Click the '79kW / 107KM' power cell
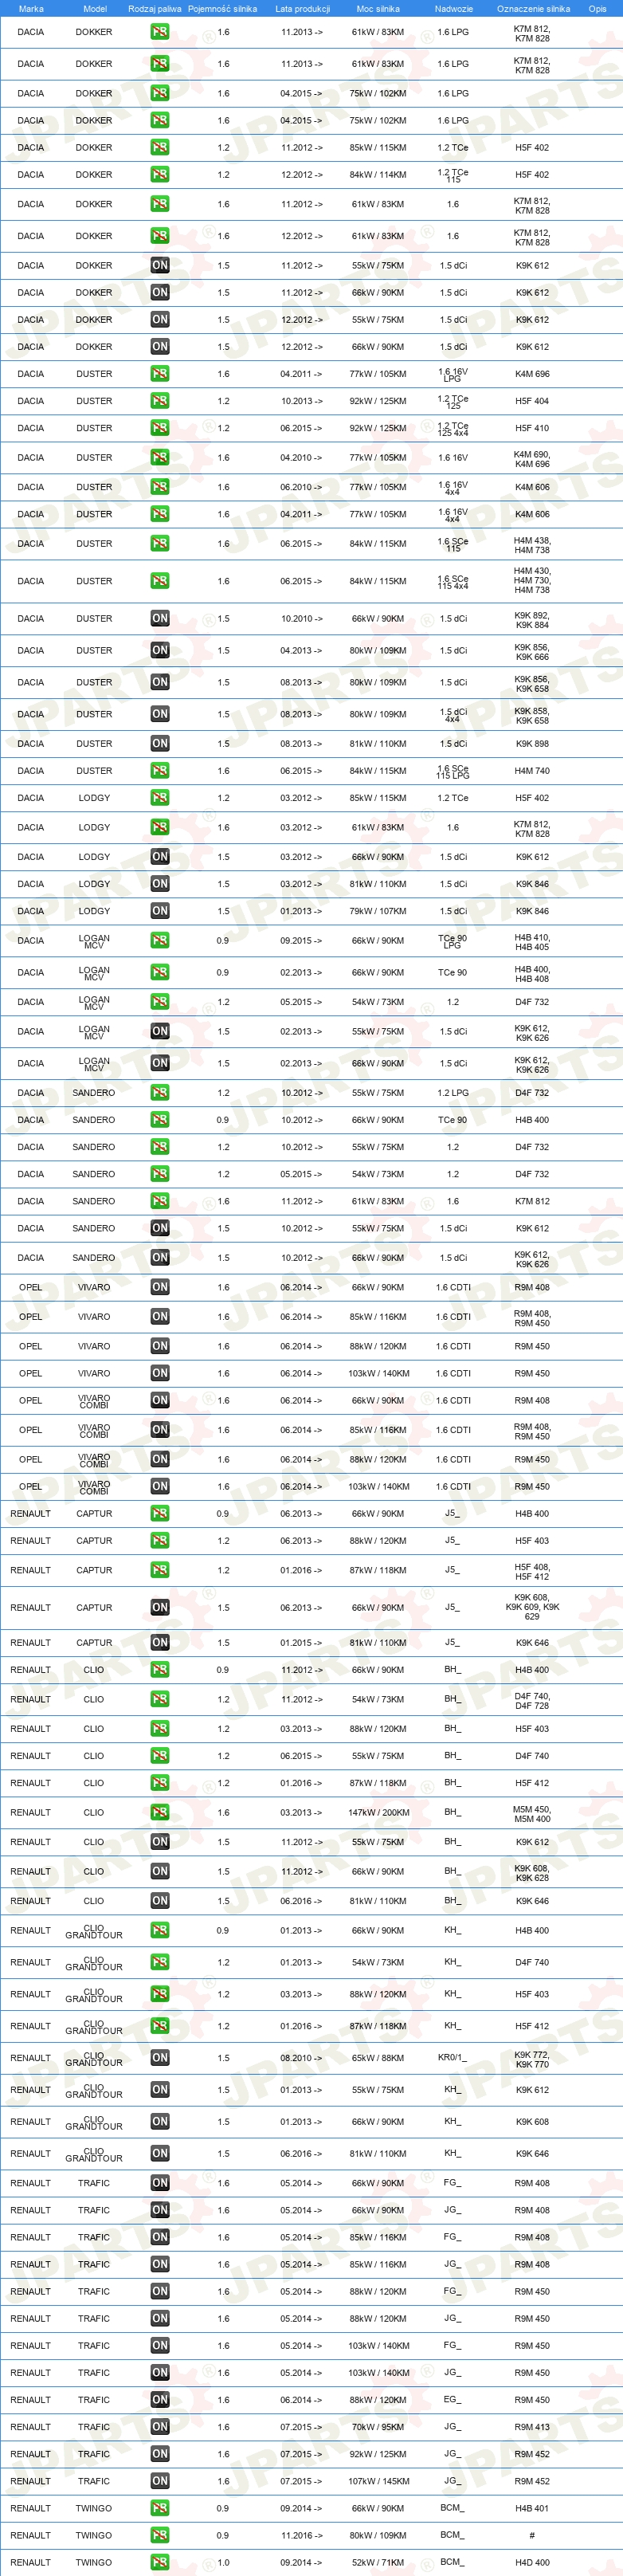 pos(378,911)
